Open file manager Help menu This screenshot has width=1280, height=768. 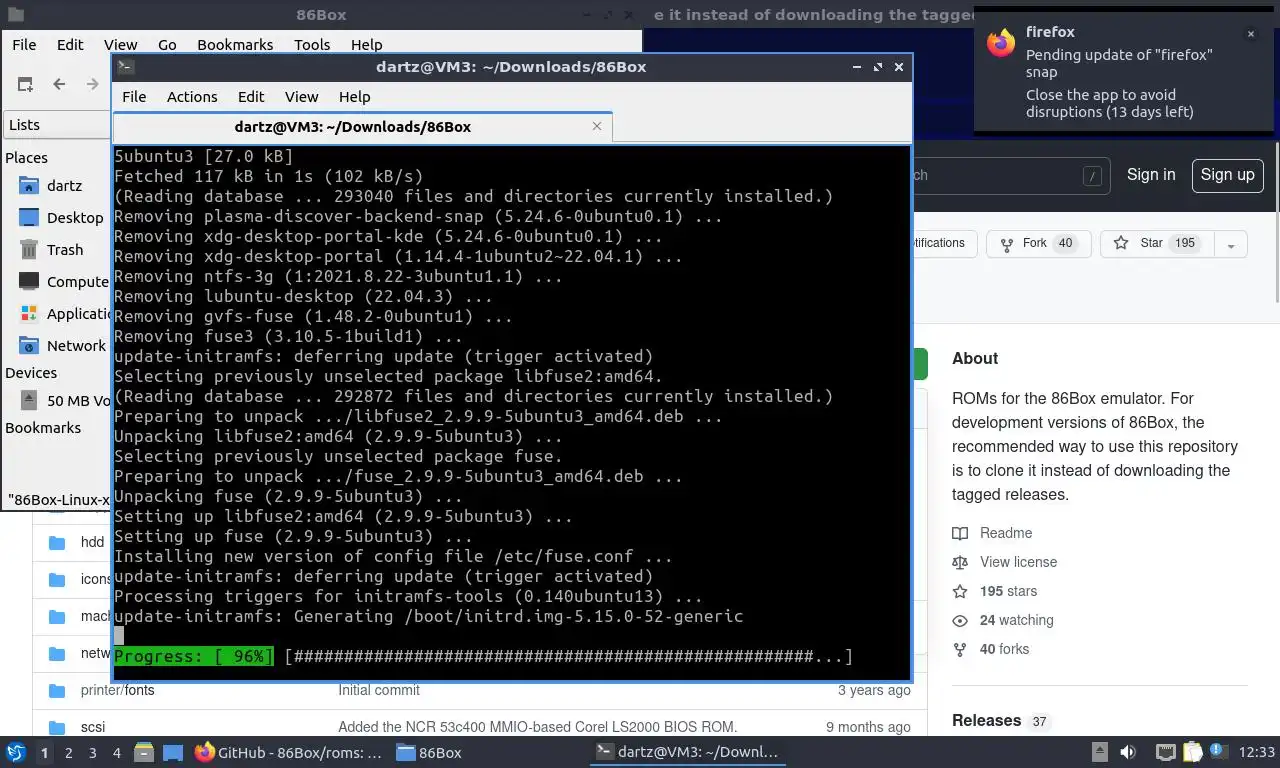click(366, 44)
